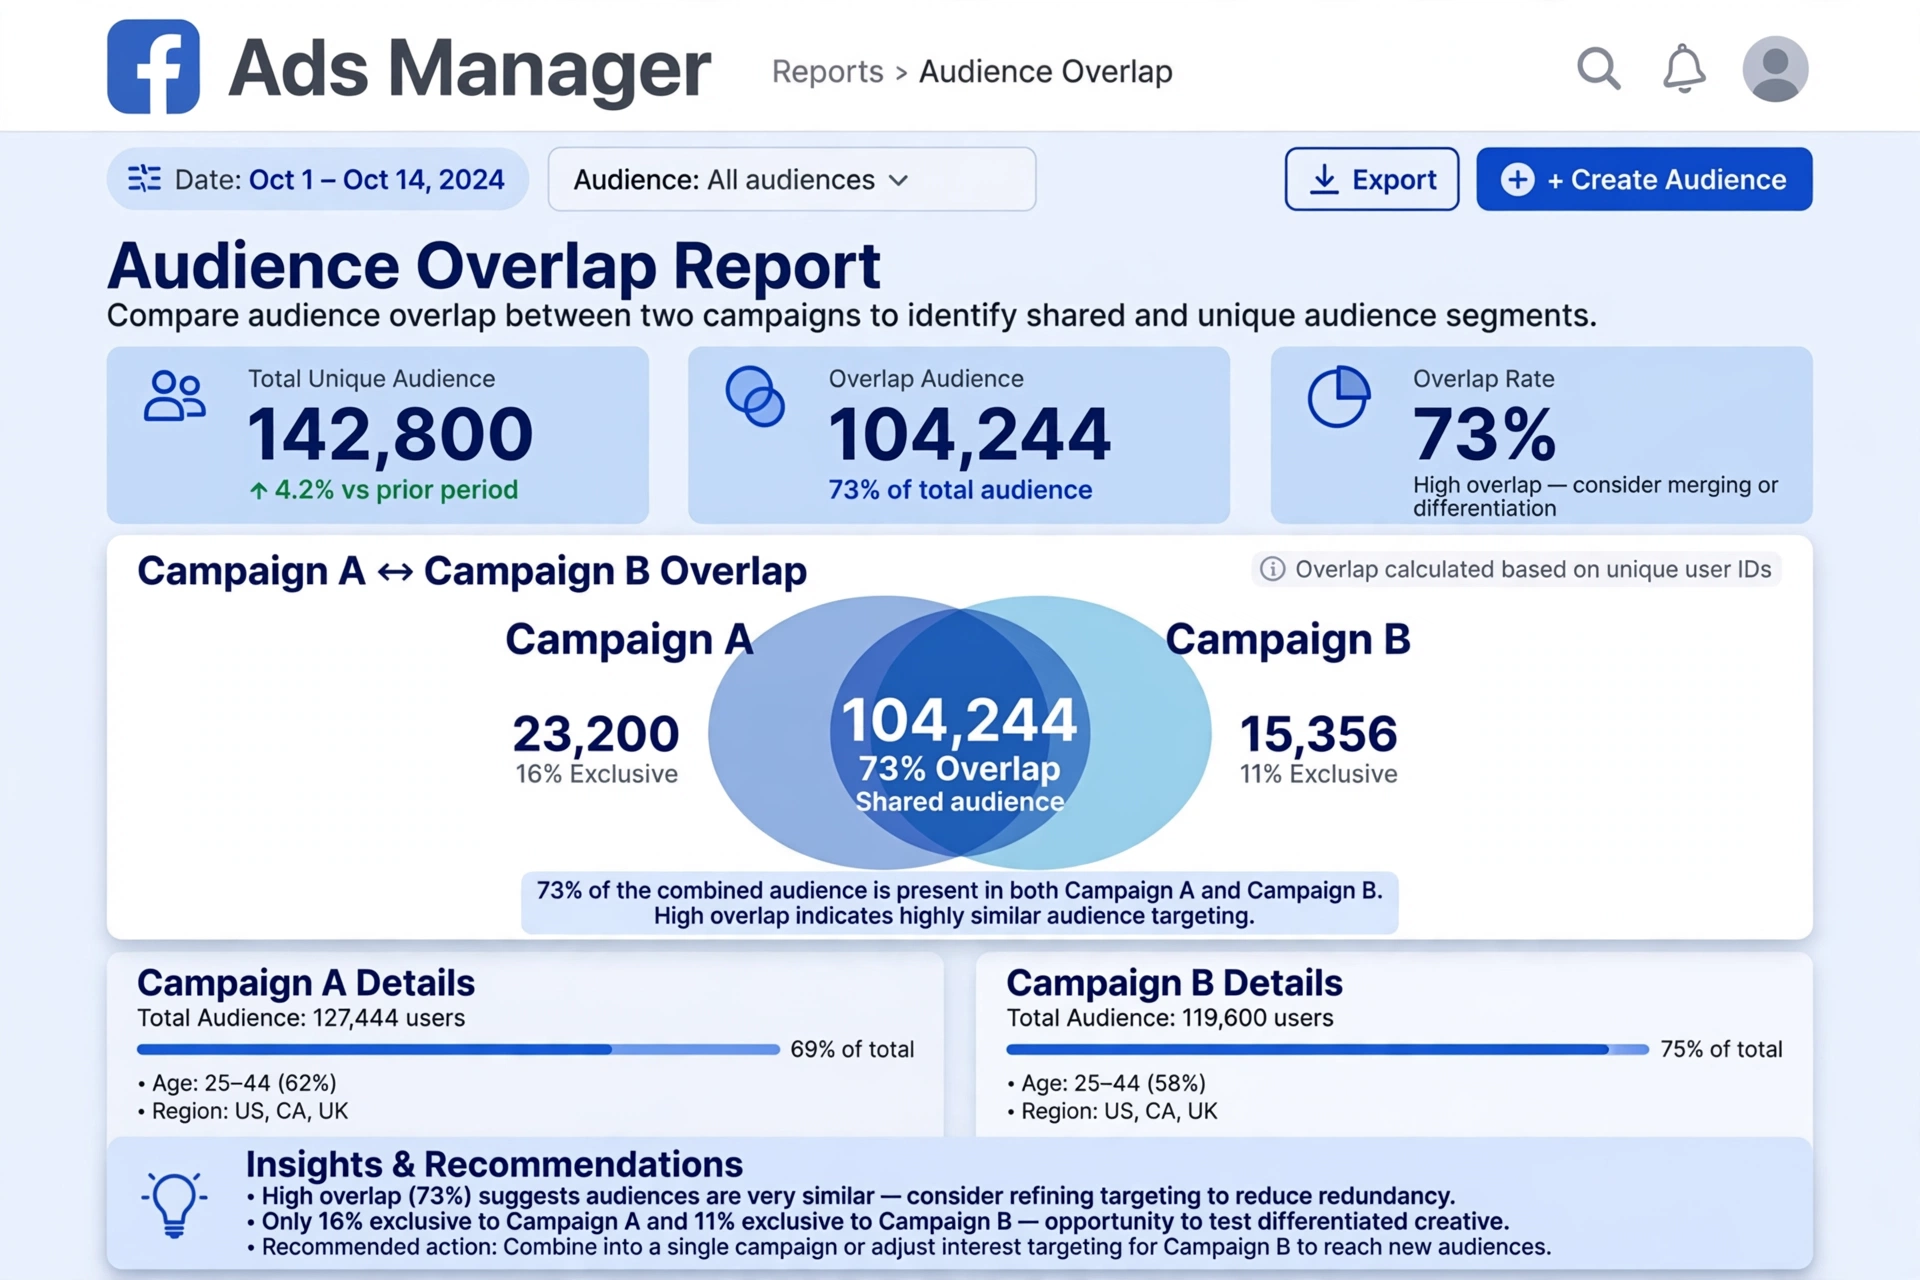Click the Insights lightbulb icon

click(174, 1204)
